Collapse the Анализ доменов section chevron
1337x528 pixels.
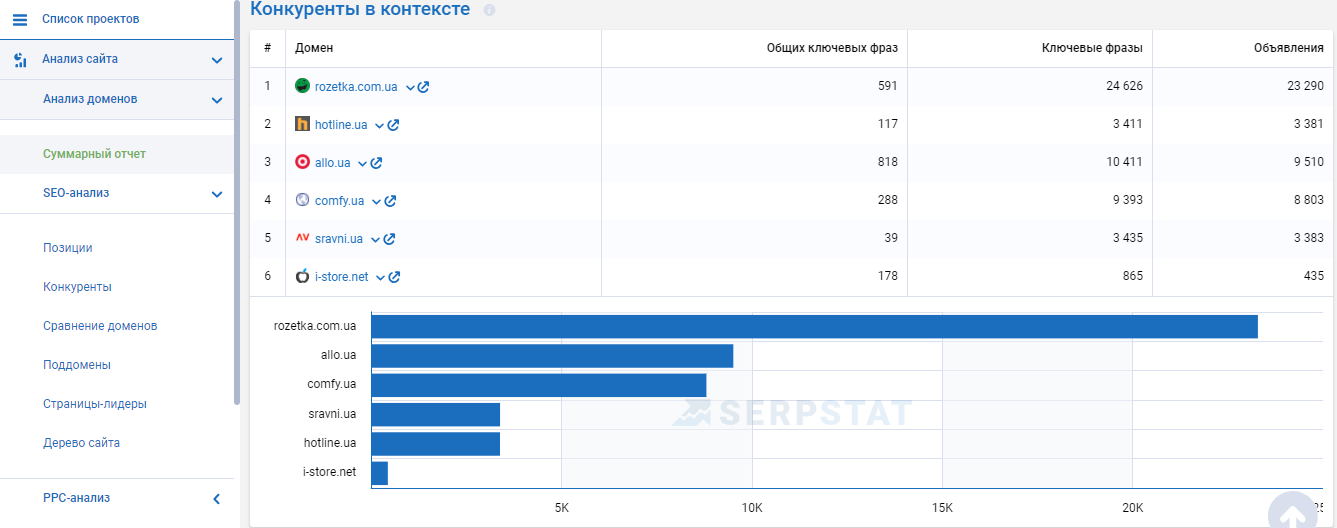click(217, 100)
